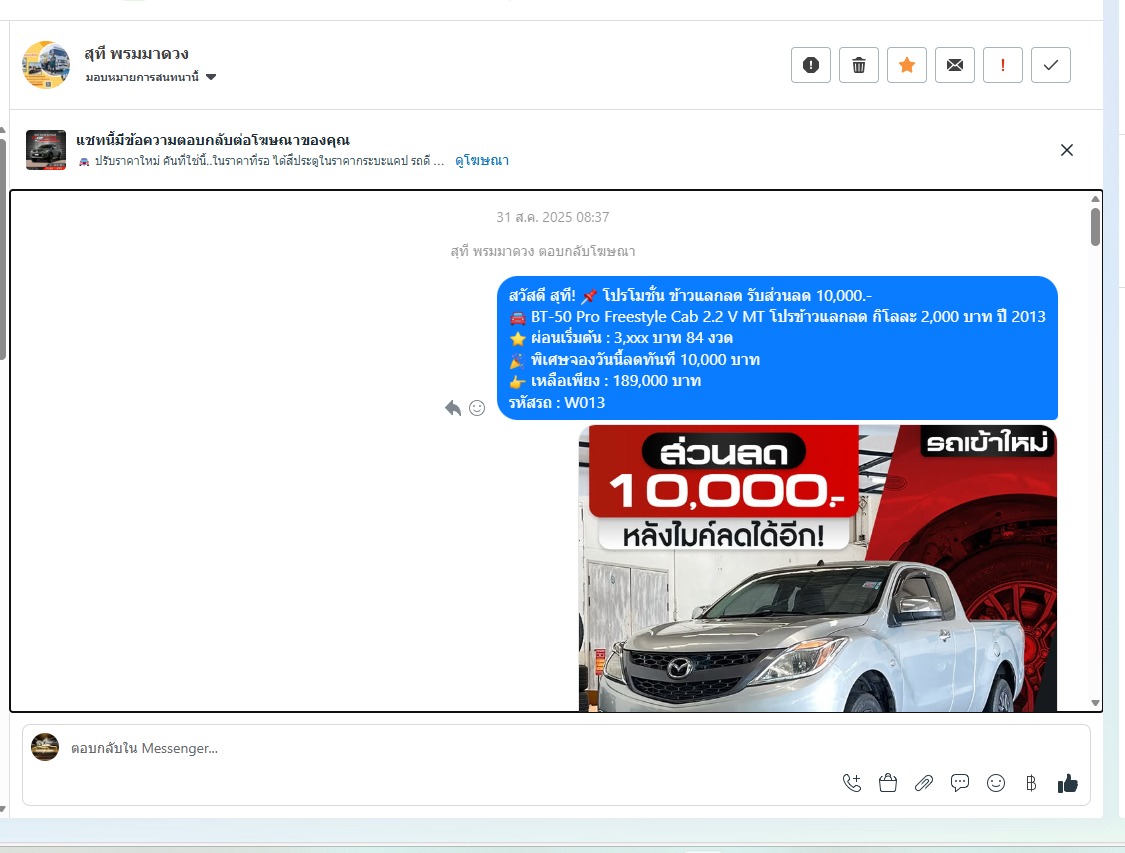Click banner title แชทนี้มีข้อความตอบกลับต่อโฆษณาของคุณ

pyautogui.click(x=213, y=140)
